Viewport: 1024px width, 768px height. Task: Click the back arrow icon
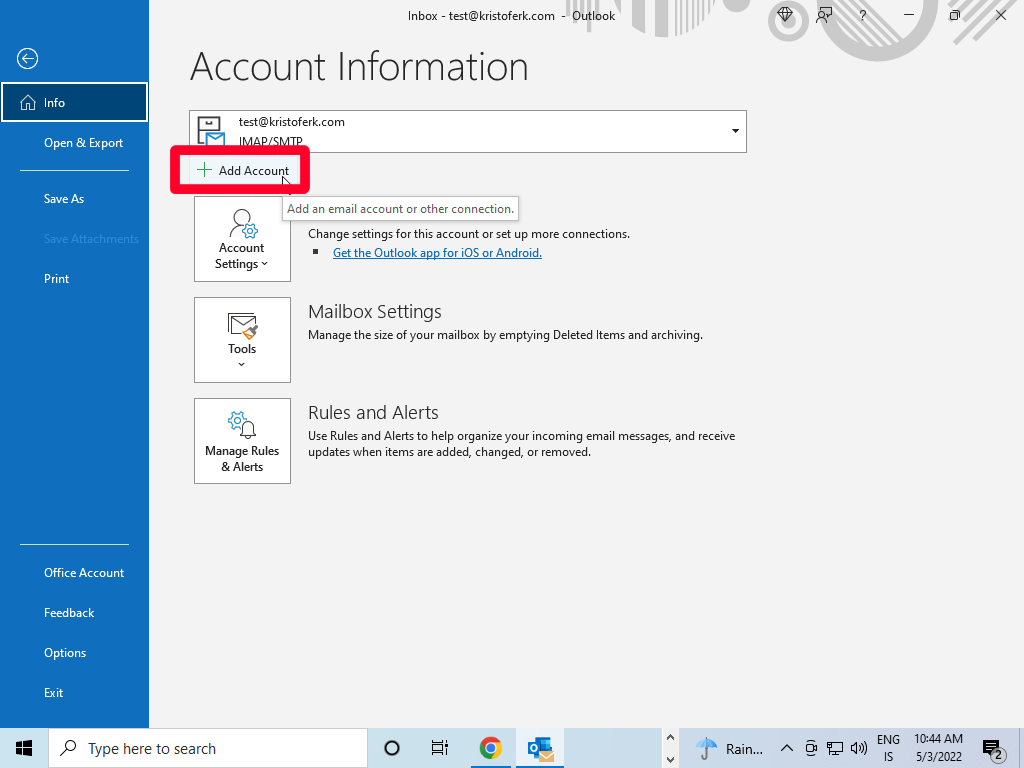[x=27, y=59]
